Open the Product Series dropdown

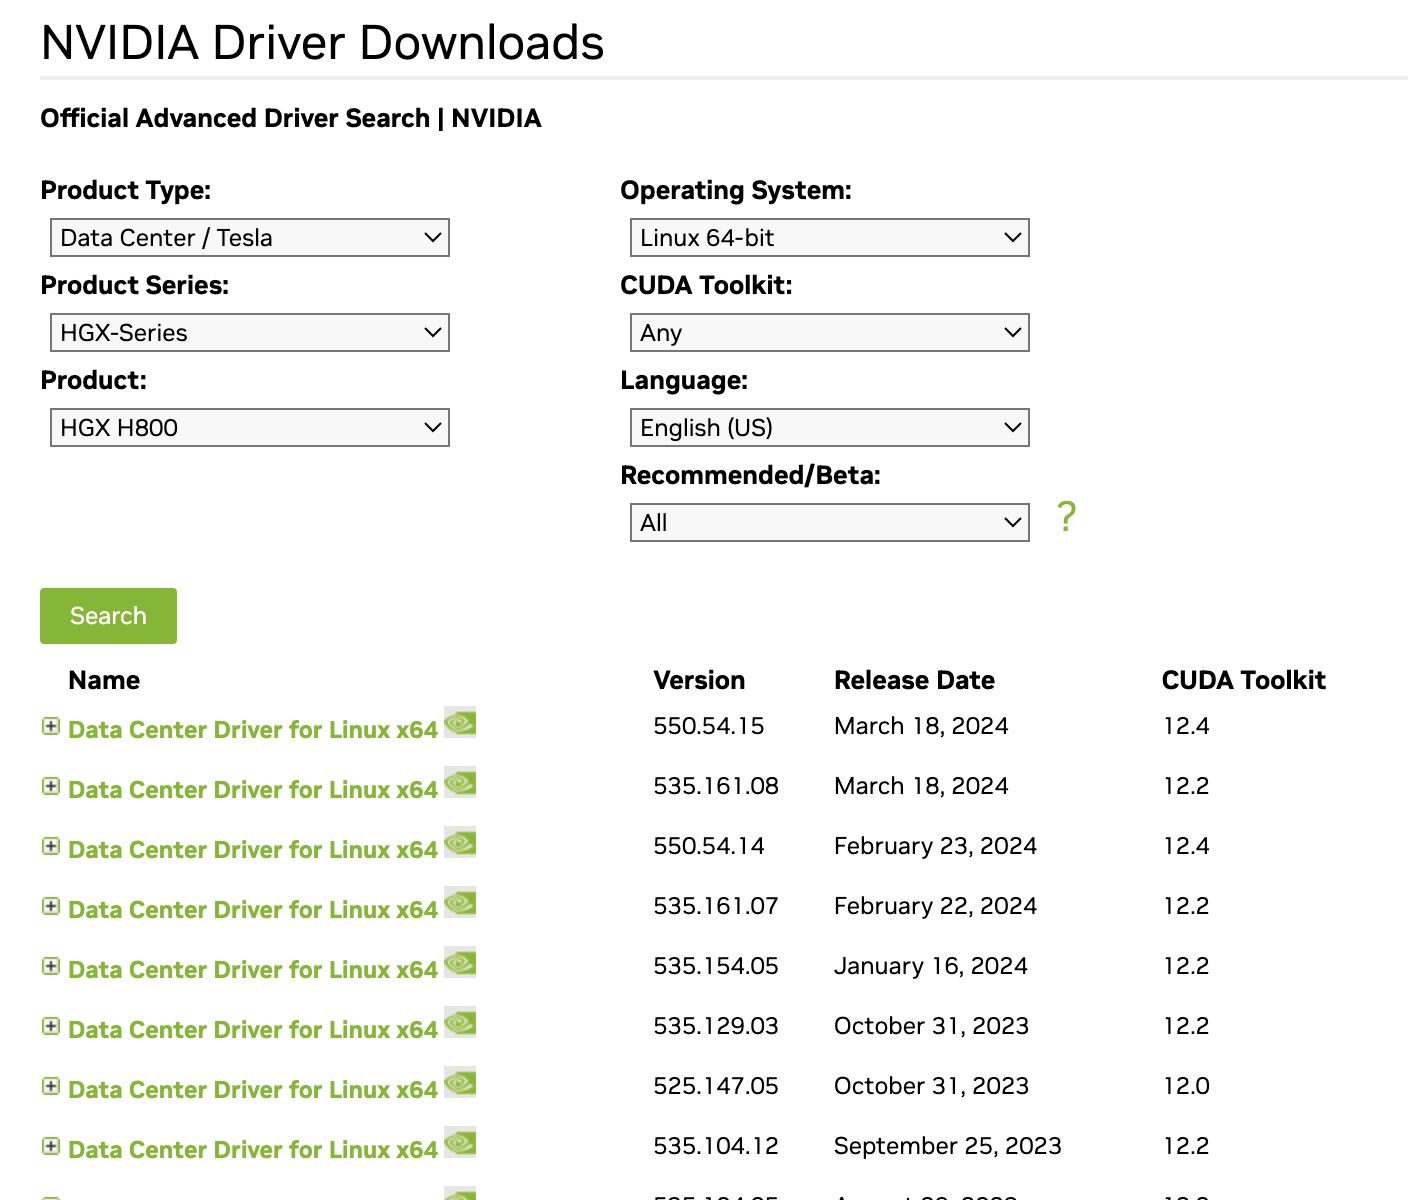[x=250, y=333]
